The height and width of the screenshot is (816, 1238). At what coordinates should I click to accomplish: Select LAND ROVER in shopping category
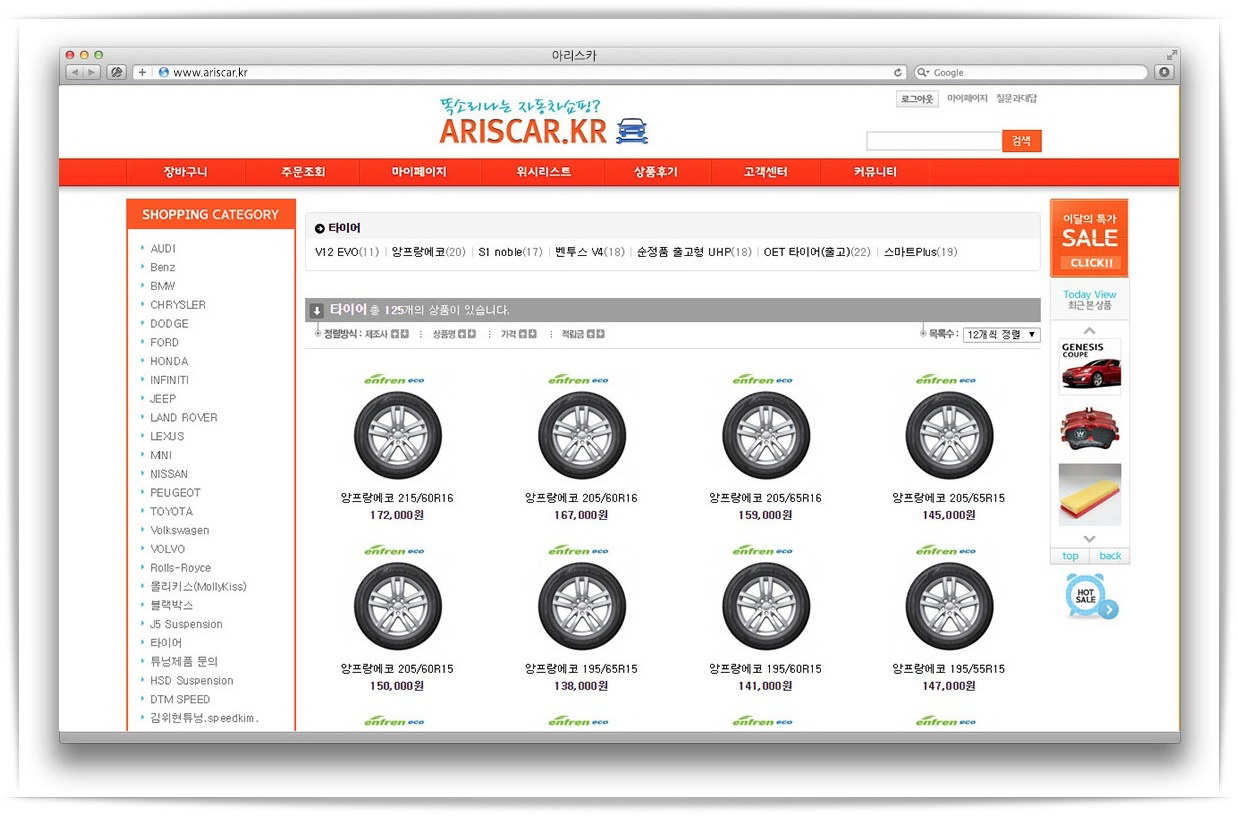click(x=184, y=418)
